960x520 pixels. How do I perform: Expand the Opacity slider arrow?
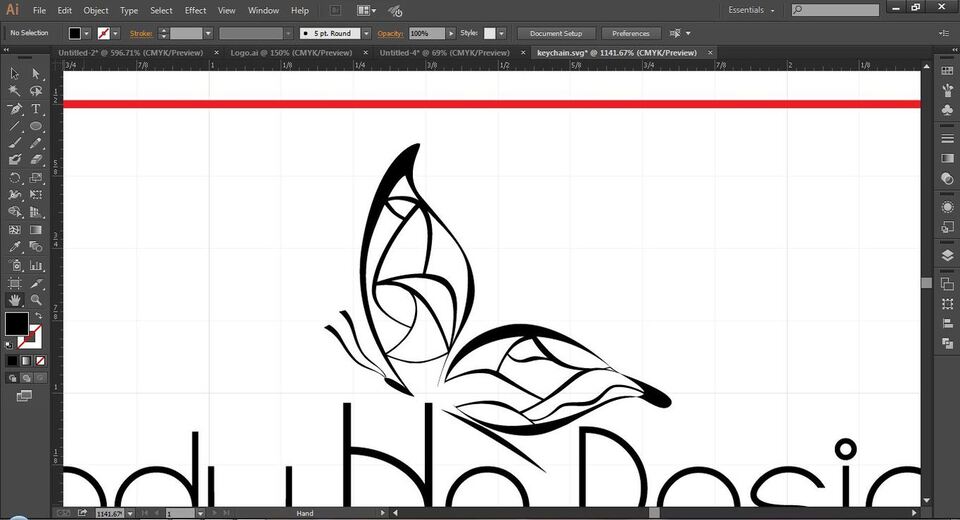pos(451,34)
